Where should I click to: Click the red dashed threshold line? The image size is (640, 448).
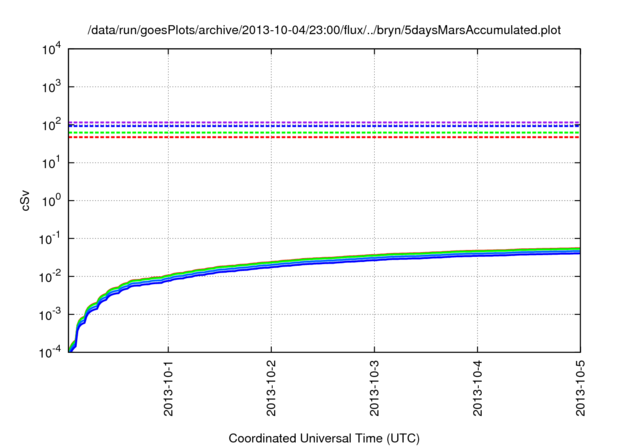click(x=324, y=137)
